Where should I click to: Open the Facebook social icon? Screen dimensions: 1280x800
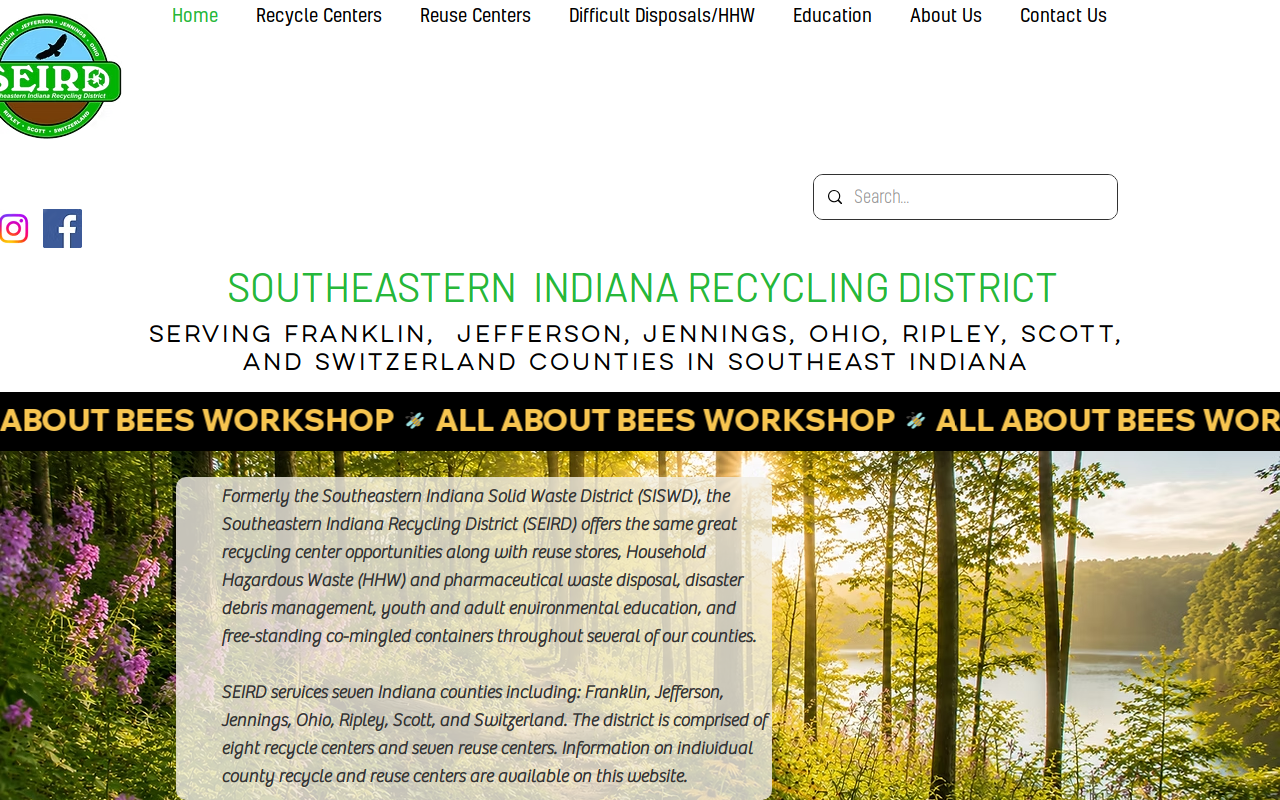point(62,229)
